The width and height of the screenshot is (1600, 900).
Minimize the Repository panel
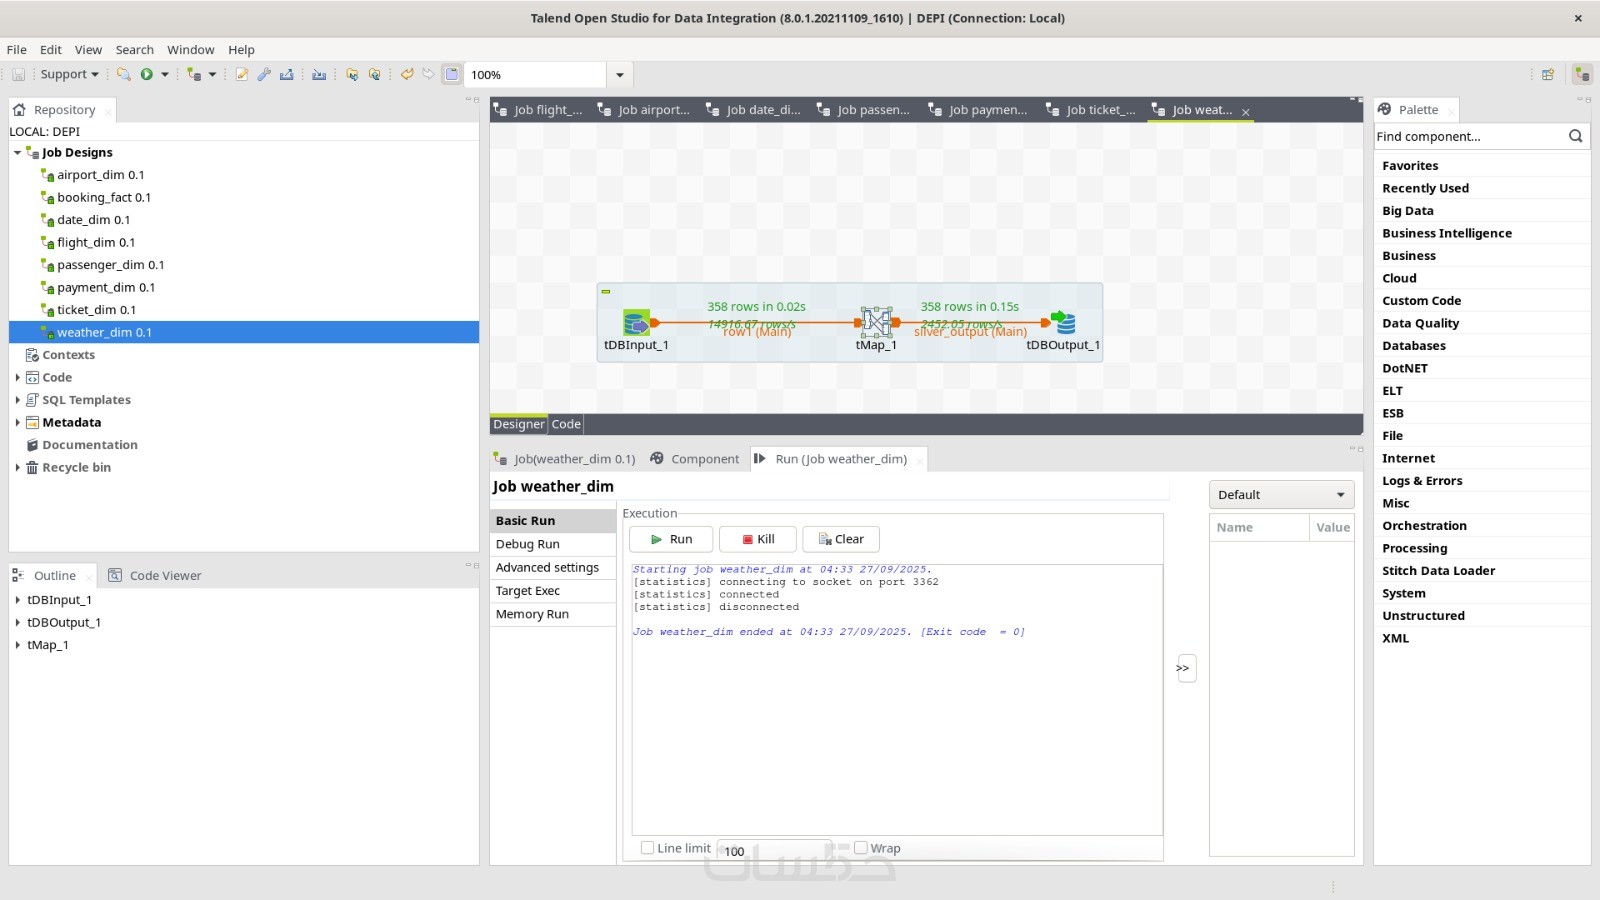tap(468, 99)
